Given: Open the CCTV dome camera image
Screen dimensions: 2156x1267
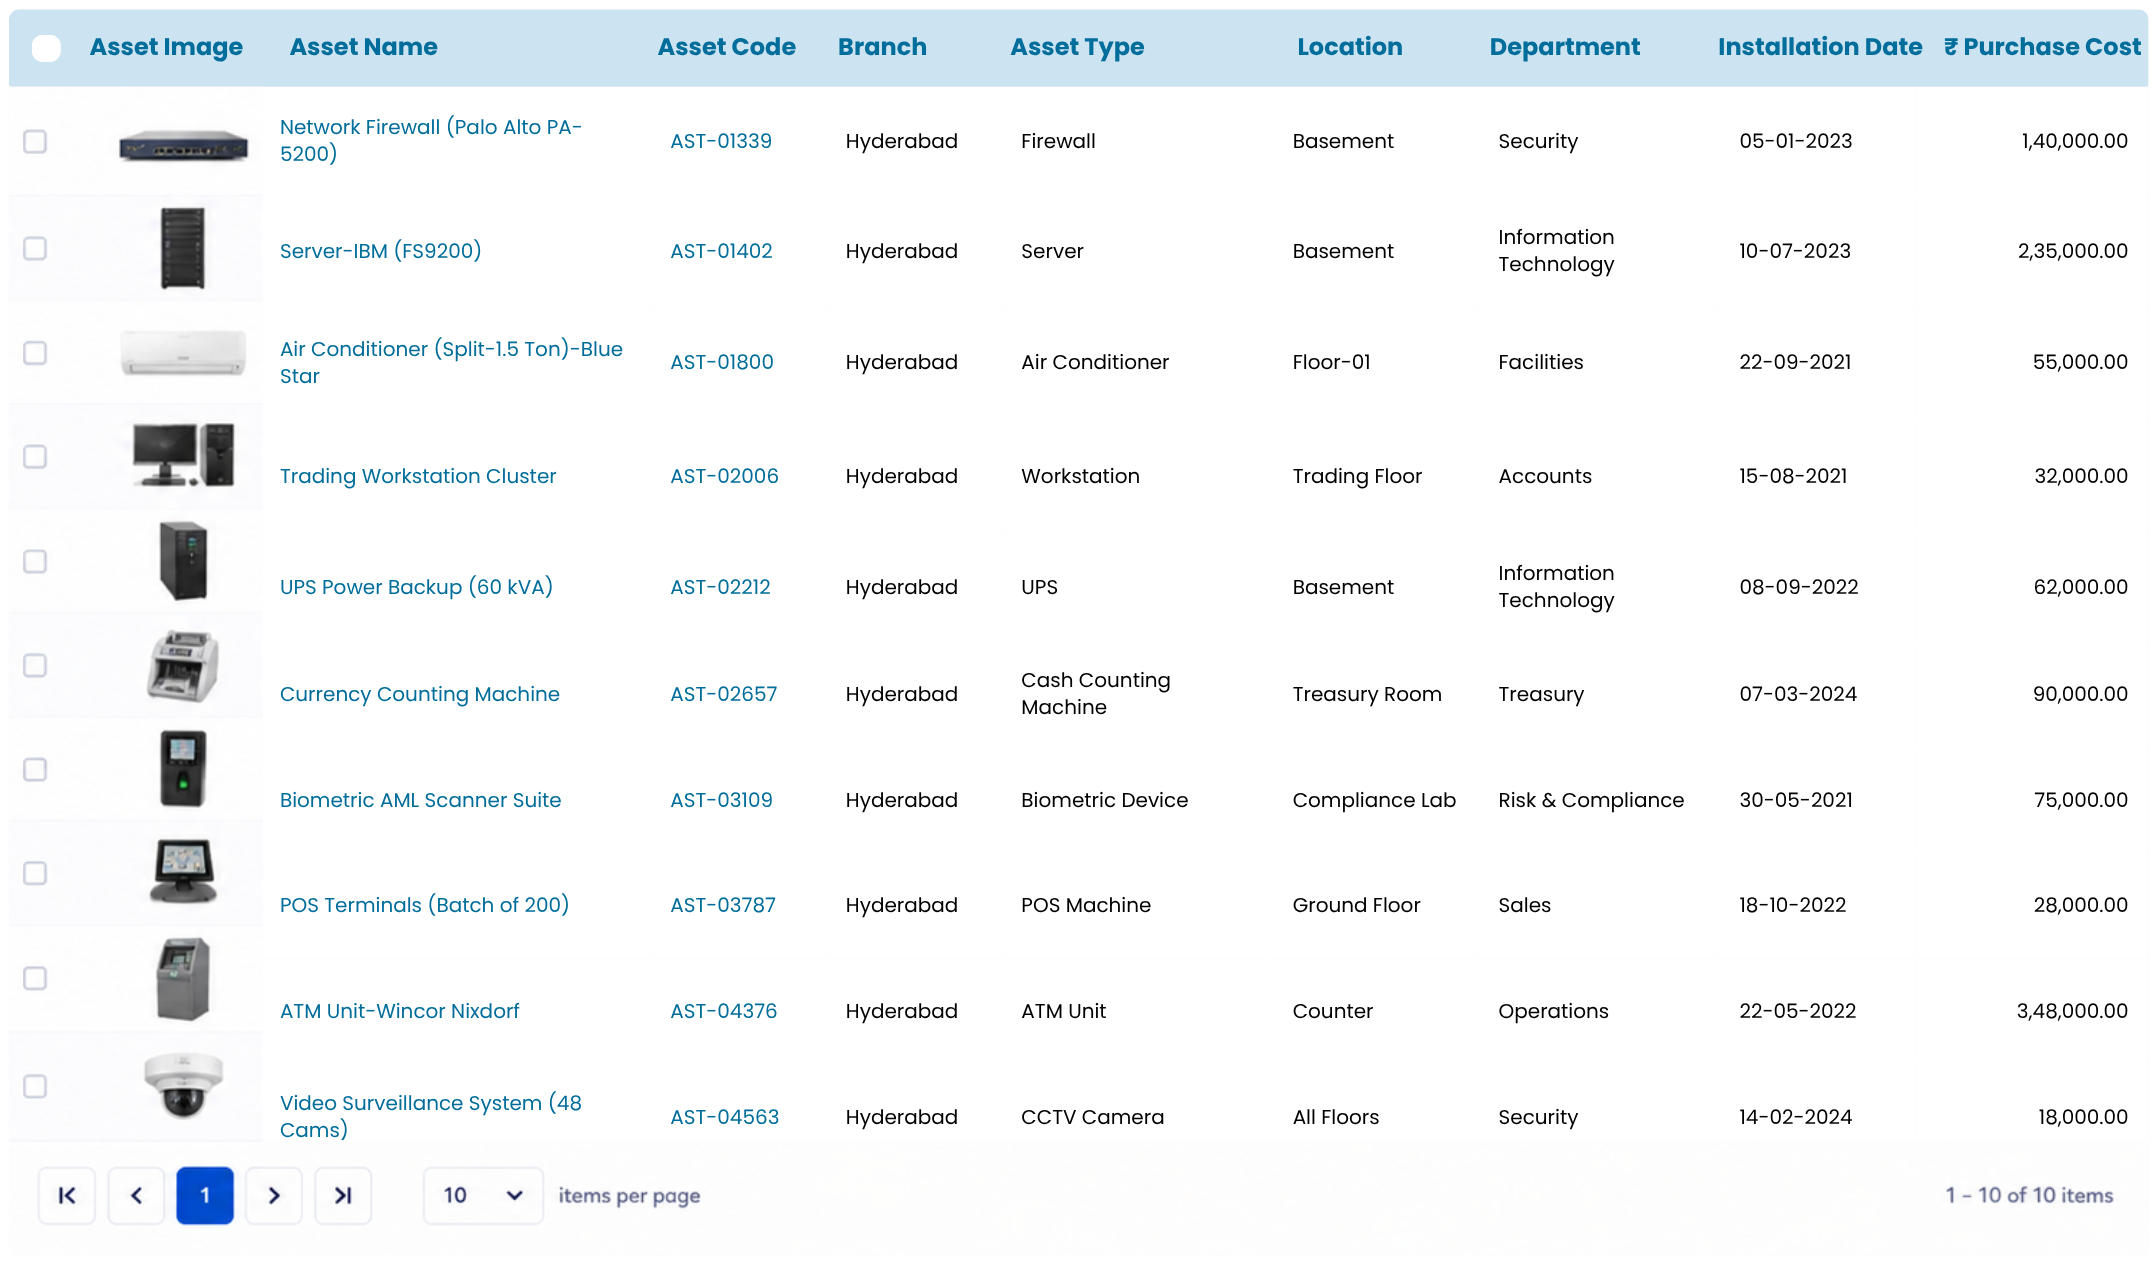Looking at the screenshot, I should pyautogui.click(x=183, y=1084).
